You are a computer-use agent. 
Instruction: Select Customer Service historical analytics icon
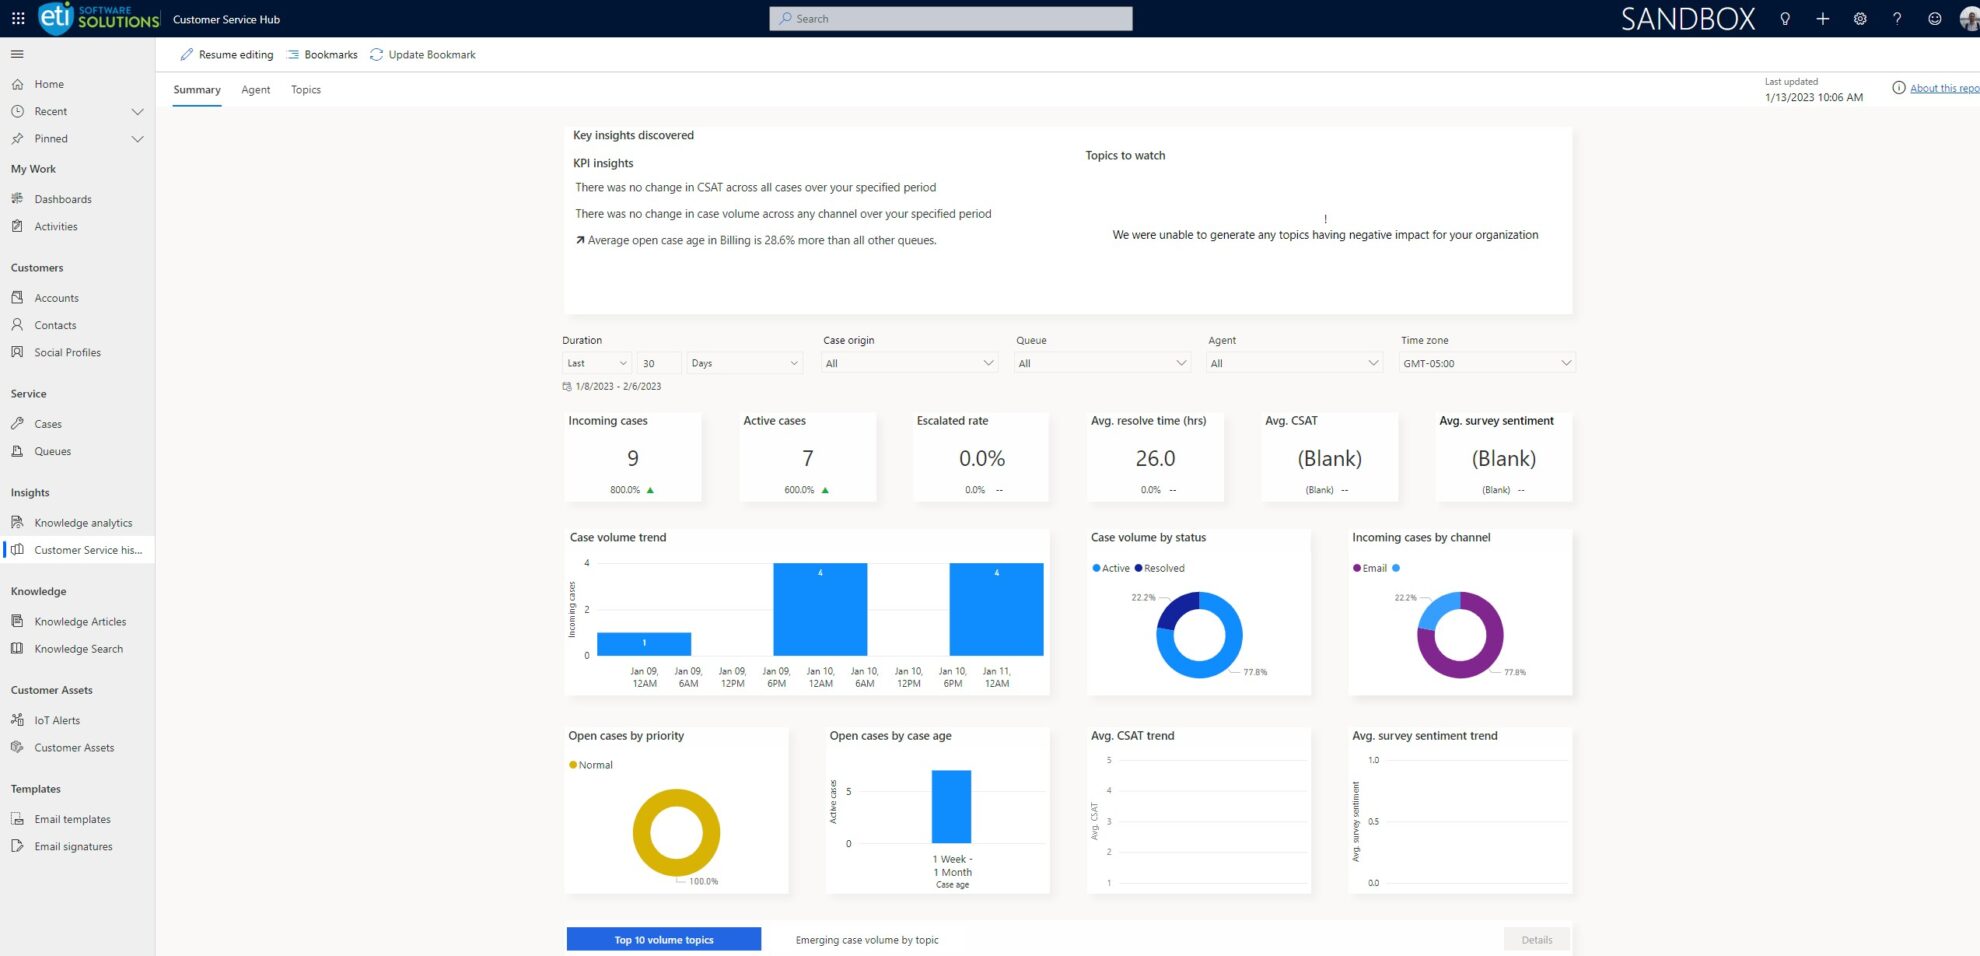pos(17,549)
